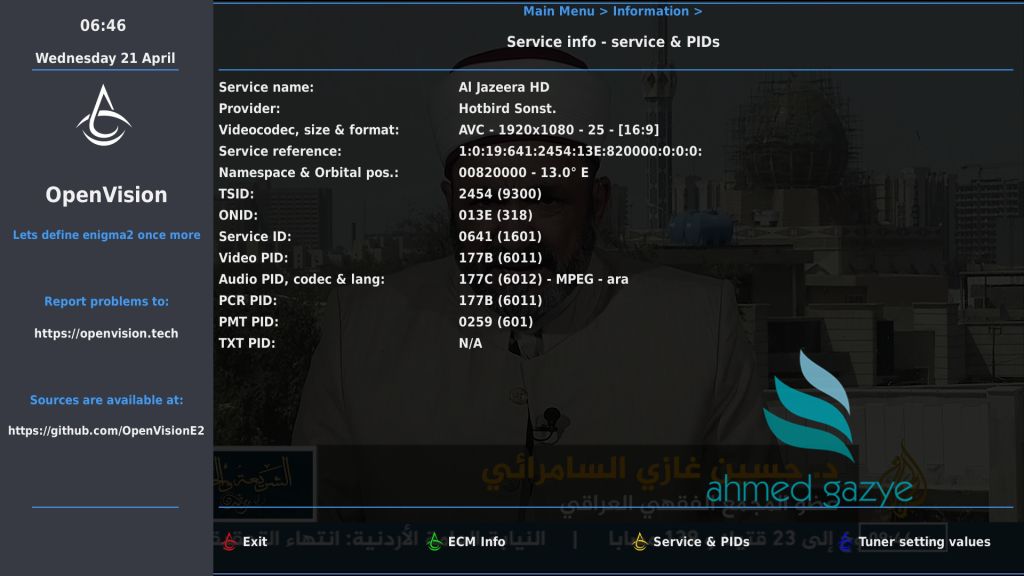
Task: Select the Exit button label
Action: 255,542
